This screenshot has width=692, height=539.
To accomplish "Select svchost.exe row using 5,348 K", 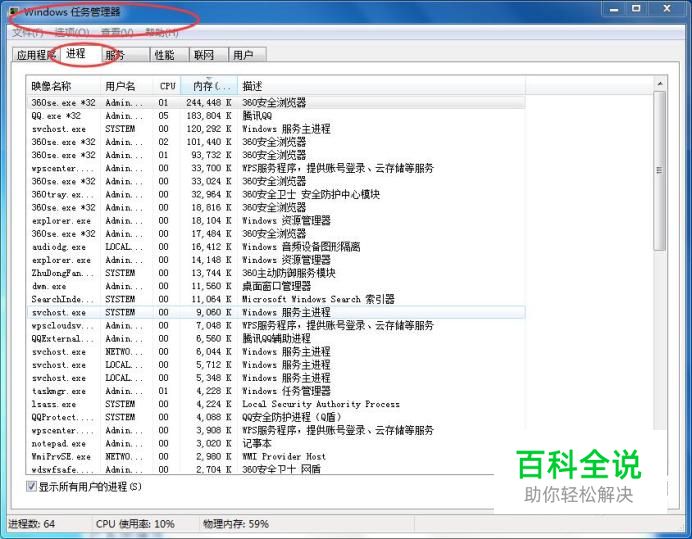I will [276, 378].
